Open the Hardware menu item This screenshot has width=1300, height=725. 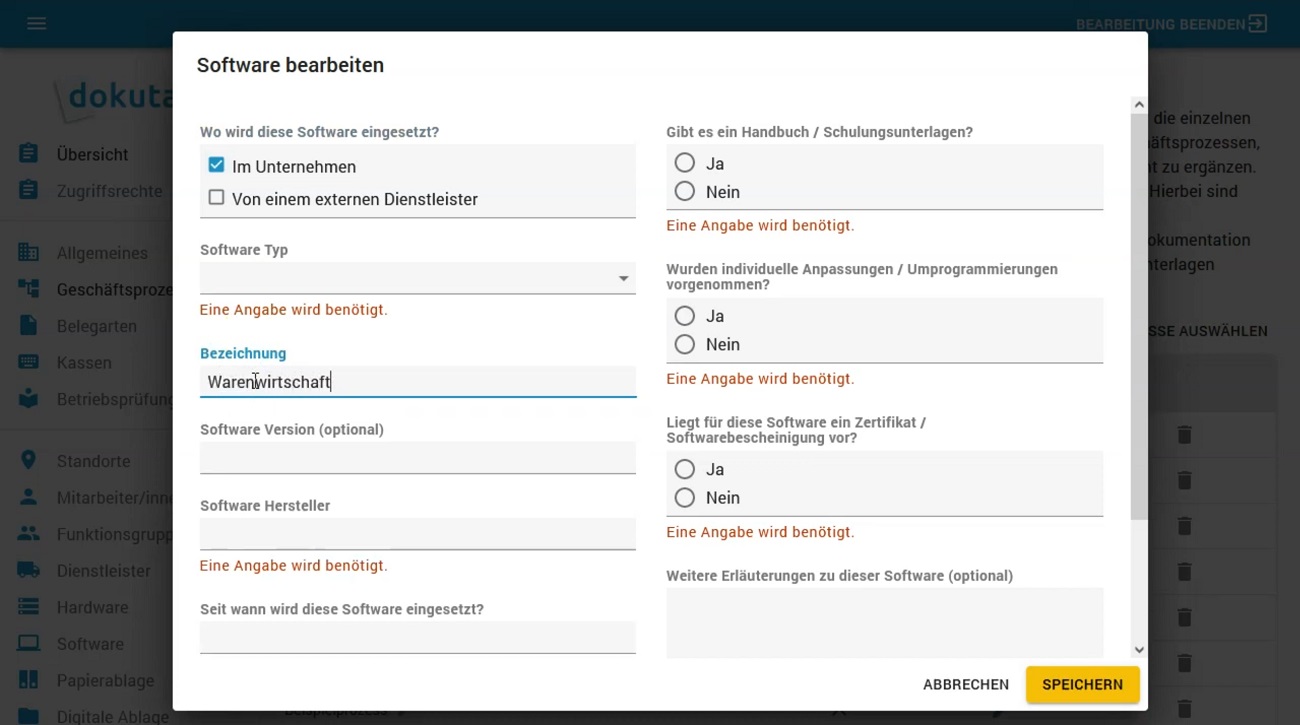(92, 607)
